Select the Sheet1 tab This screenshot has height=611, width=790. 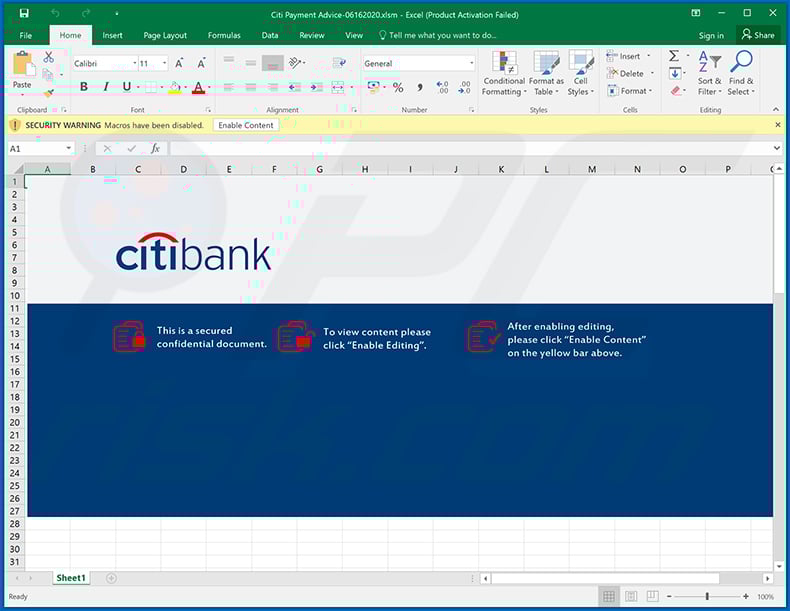71,578
